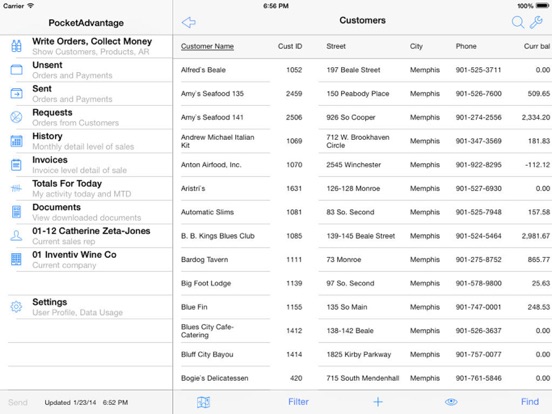Open Settings User Profile

[x=86, y=307]
